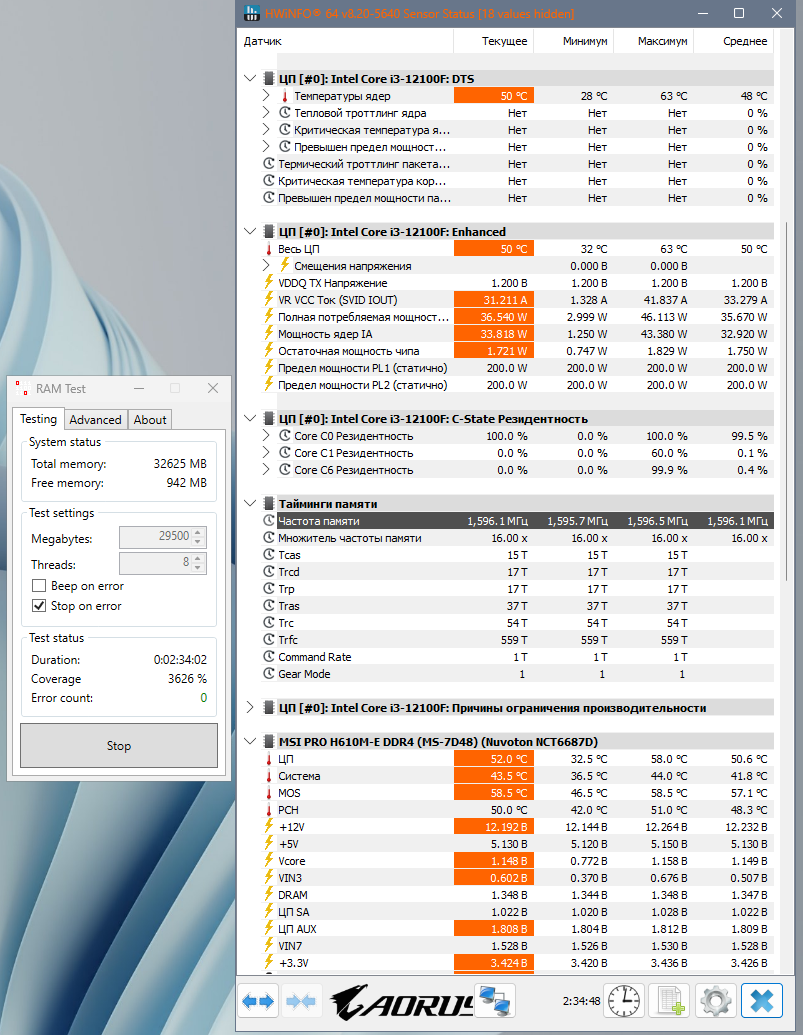Click the collapse-columns arrows icon in HWiNFO toolbar
This screenshot has height=1035, width=803.
point(301,1001)
